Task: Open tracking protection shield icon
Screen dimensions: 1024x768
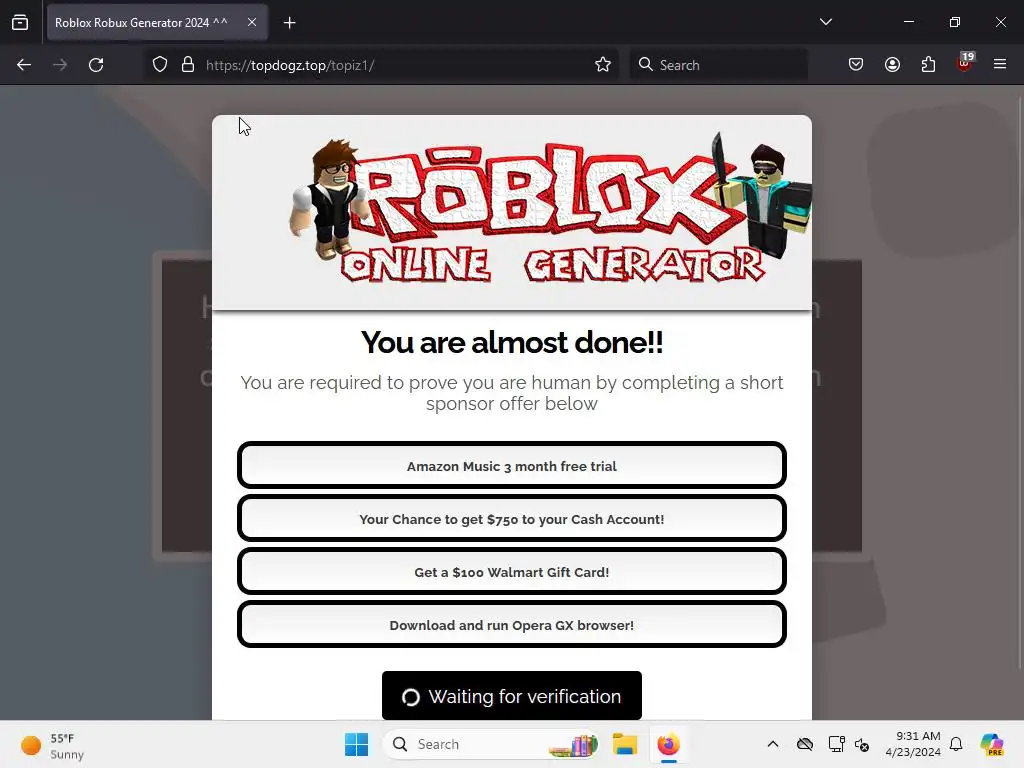Action: pyautogui.click(x=160, y=65)
